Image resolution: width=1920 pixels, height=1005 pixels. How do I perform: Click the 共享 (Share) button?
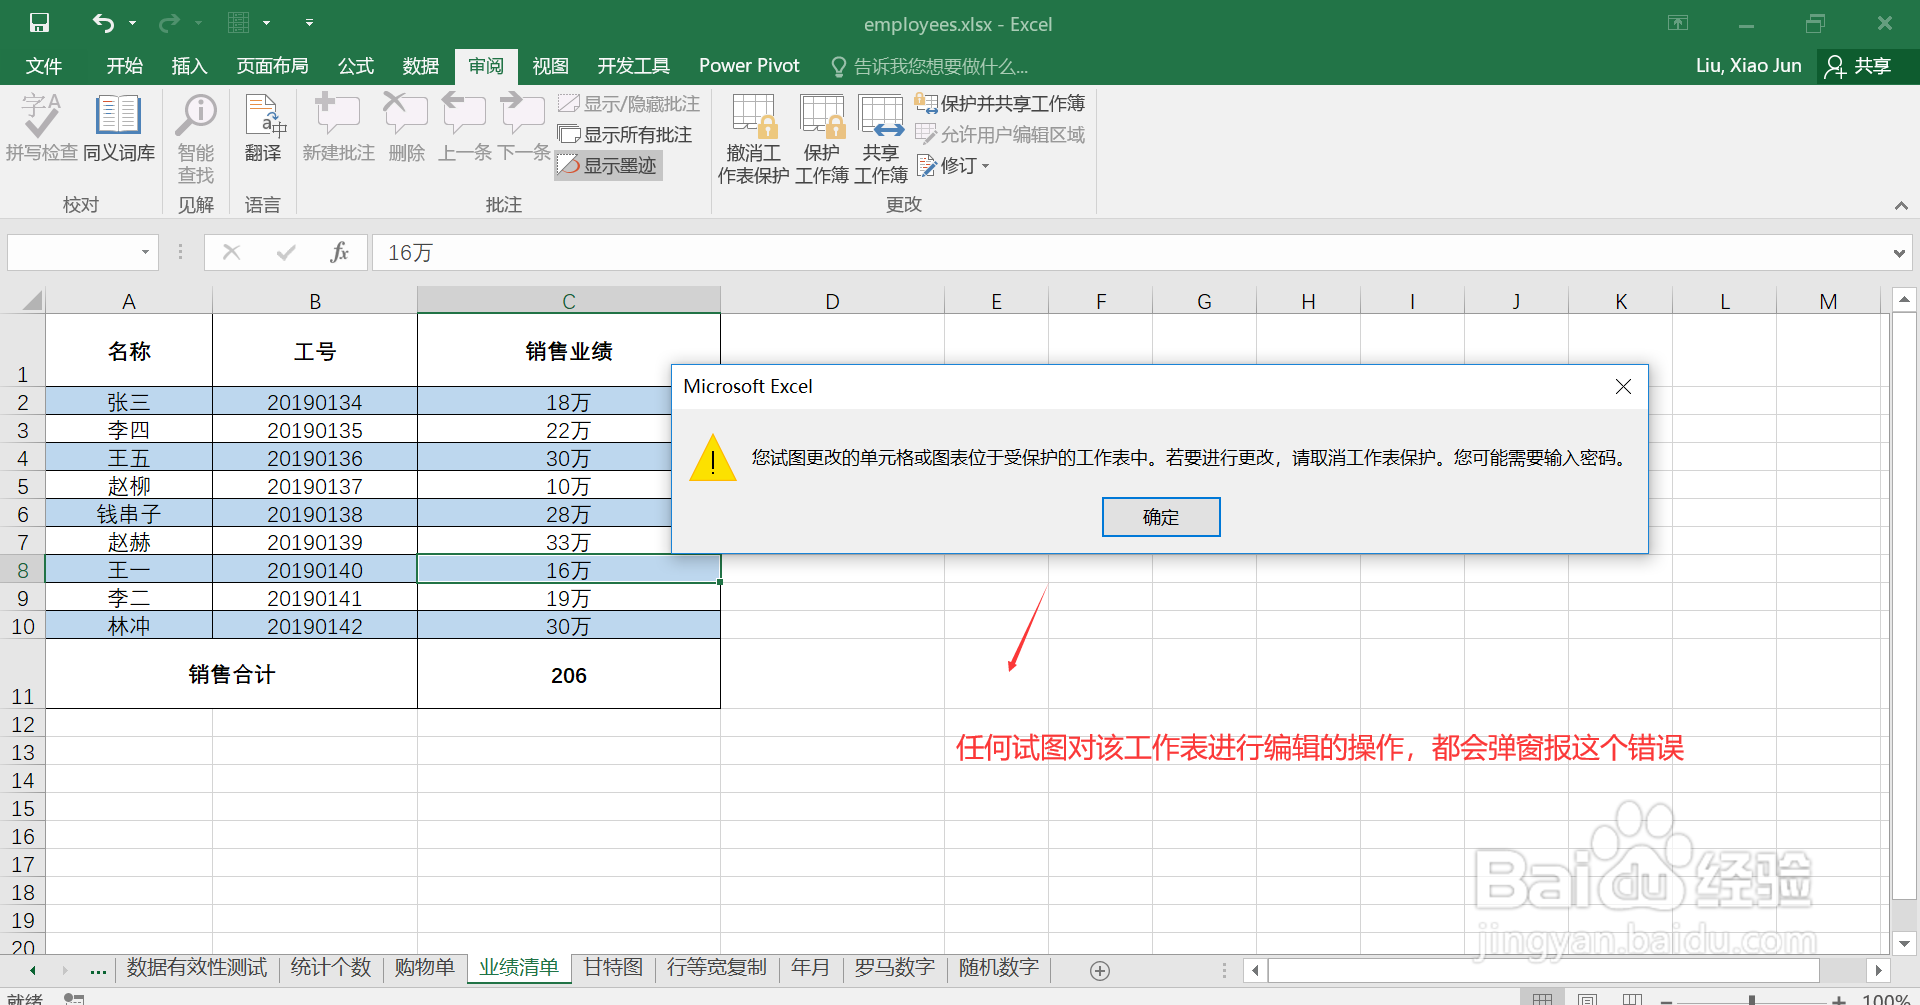coord(1859,66)
